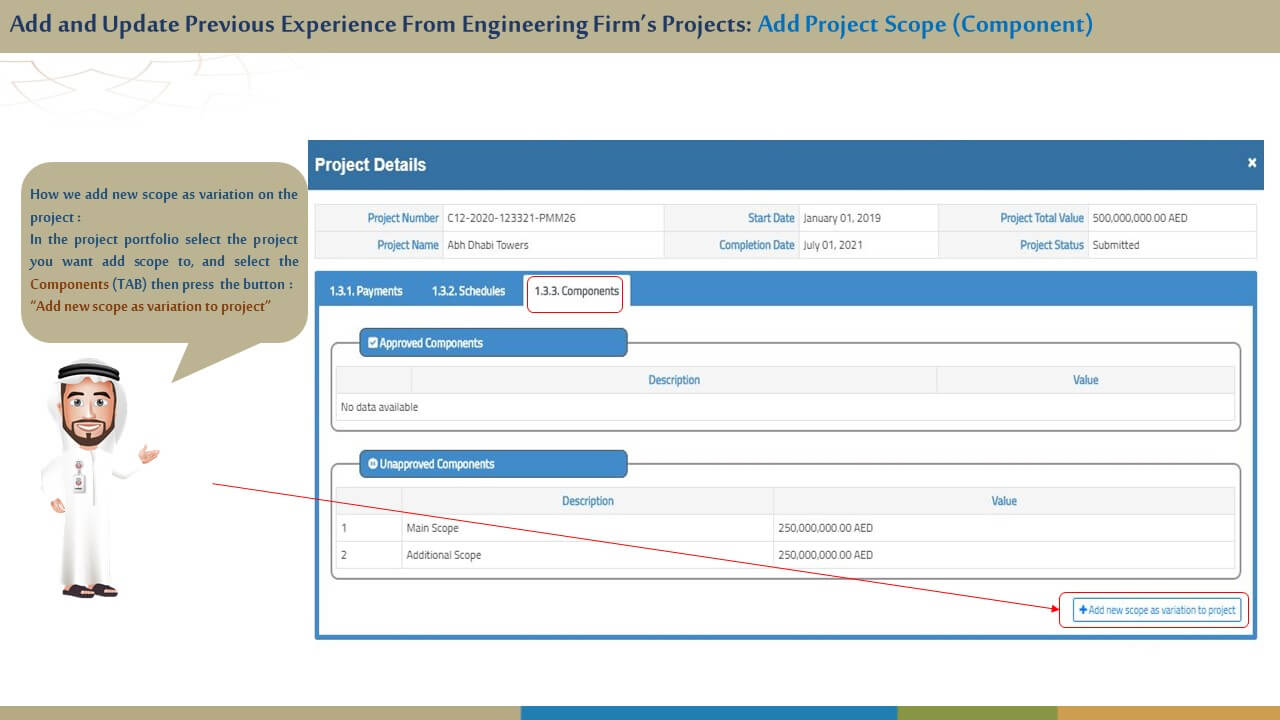Image resolution: width=1280 pixels, height=720 pixels.
Task: Click the Abh Dhabi Towers project name
Action: pyautogui.click(x=488, y=245)
